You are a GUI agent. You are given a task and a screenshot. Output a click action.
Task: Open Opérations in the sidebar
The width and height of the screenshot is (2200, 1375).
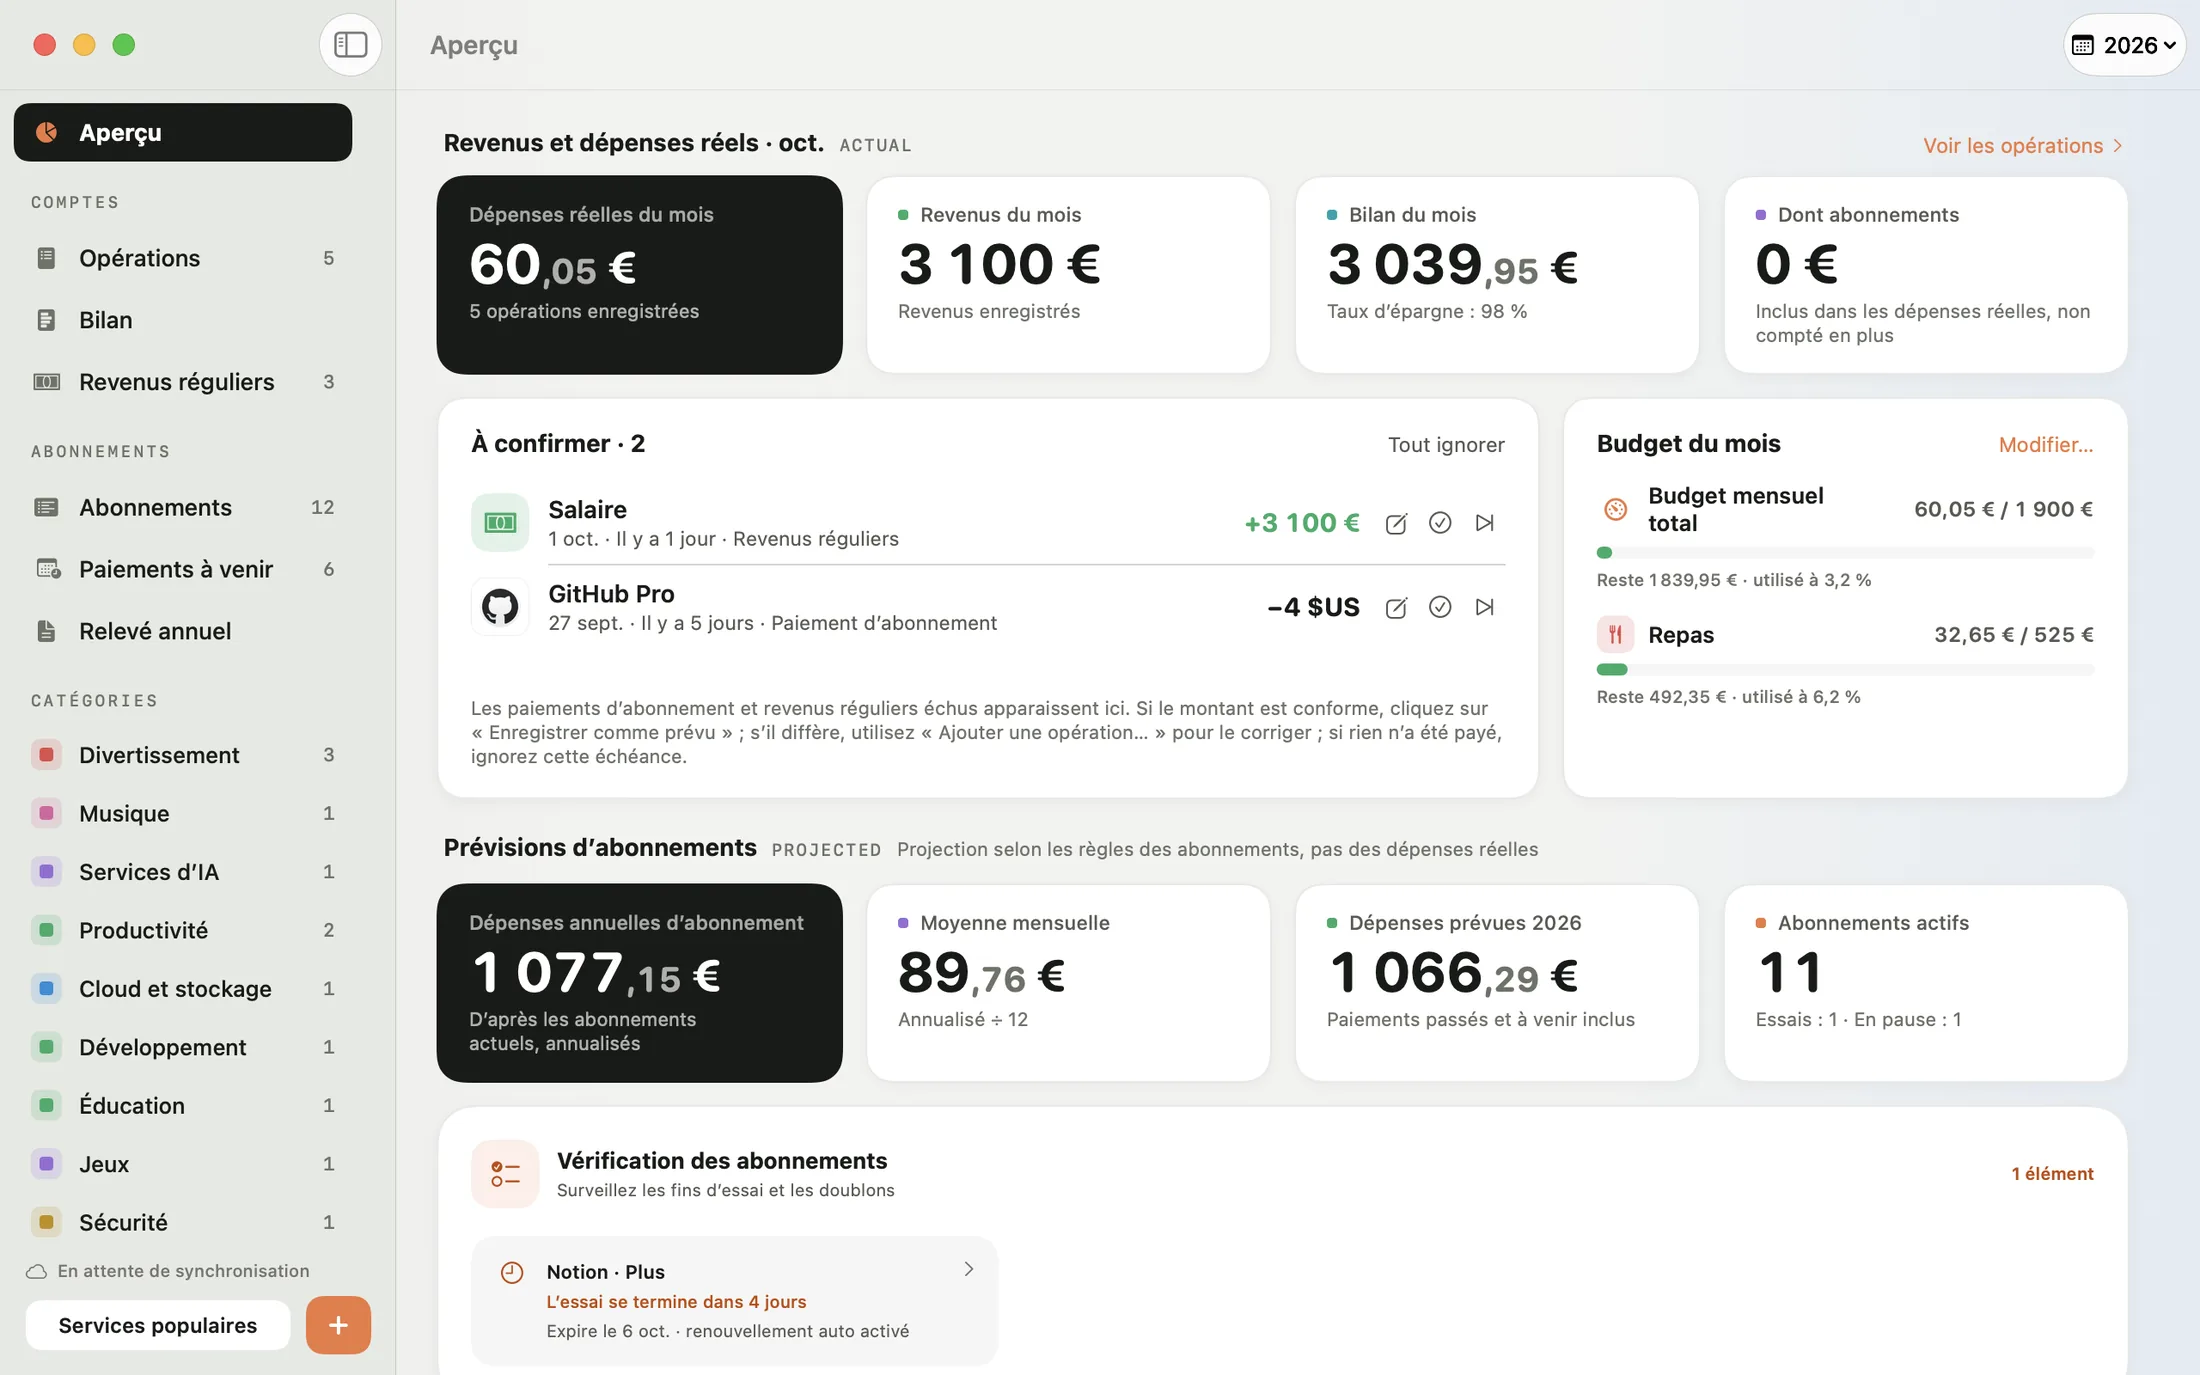pos(183,258)
